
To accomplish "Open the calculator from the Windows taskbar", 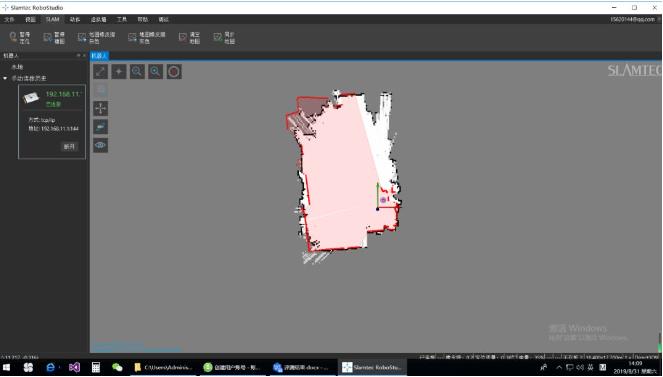I will point(96,367).
